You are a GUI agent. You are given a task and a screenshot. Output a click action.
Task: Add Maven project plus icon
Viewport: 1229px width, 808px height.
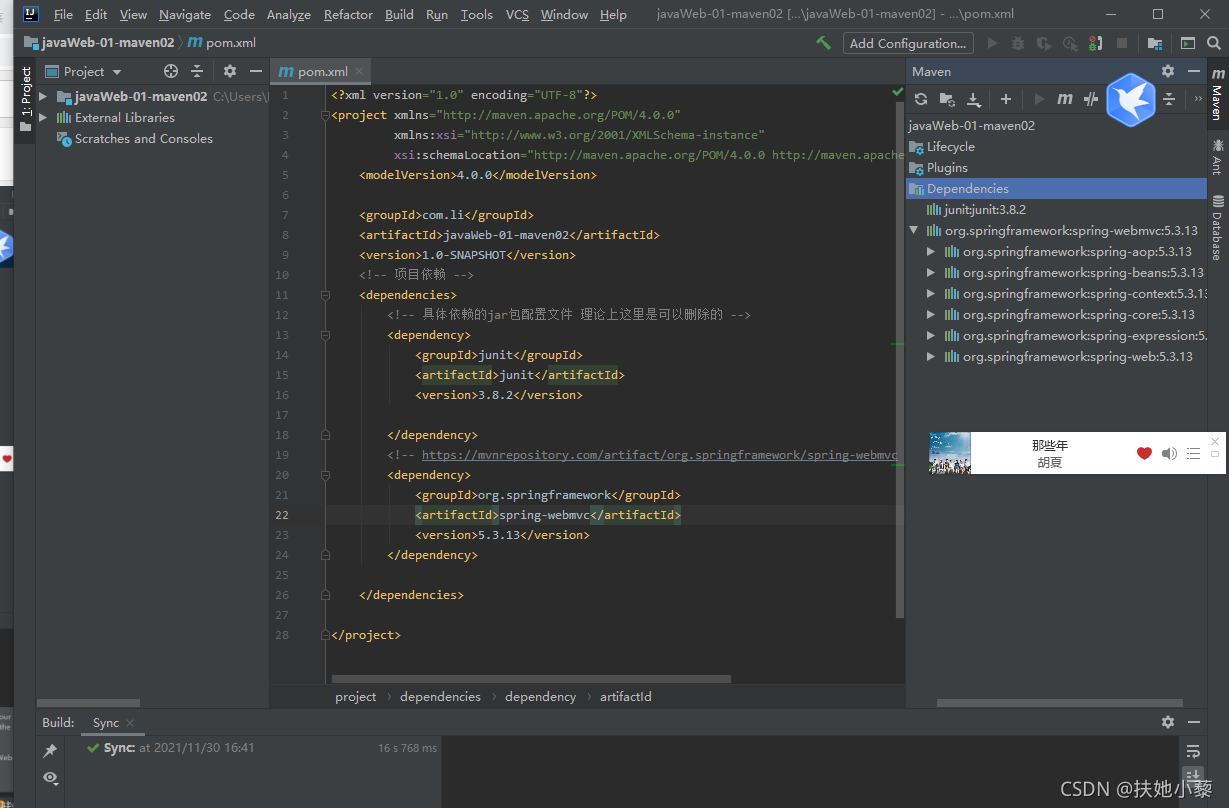click(1006, 99)
